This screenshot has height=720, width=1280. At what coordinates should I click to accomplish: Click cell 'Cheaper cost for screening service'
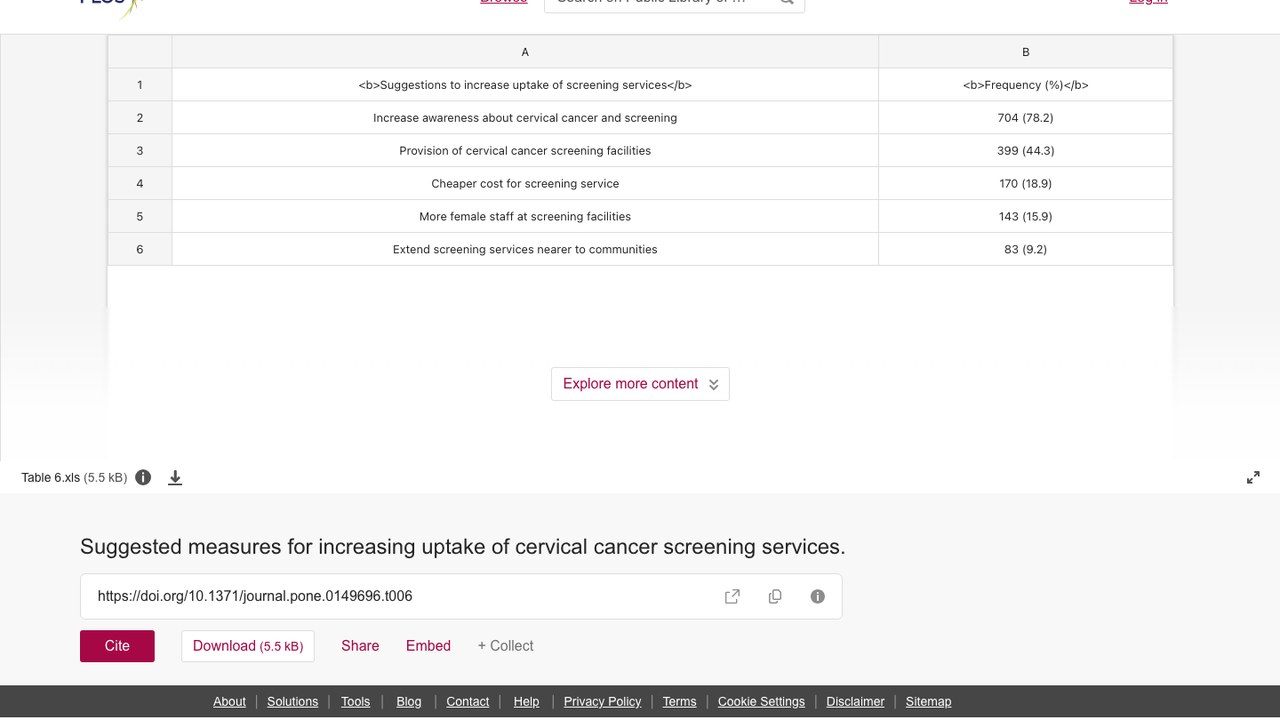coord(525,184)
